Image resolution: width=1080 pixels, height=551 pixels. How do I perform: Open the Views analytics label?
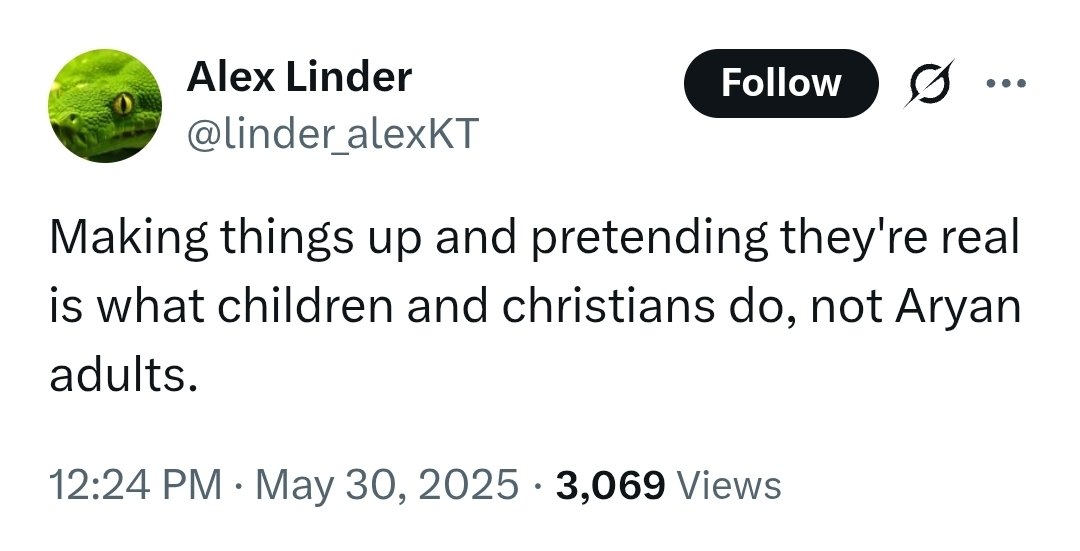click(x=729, y=485)
